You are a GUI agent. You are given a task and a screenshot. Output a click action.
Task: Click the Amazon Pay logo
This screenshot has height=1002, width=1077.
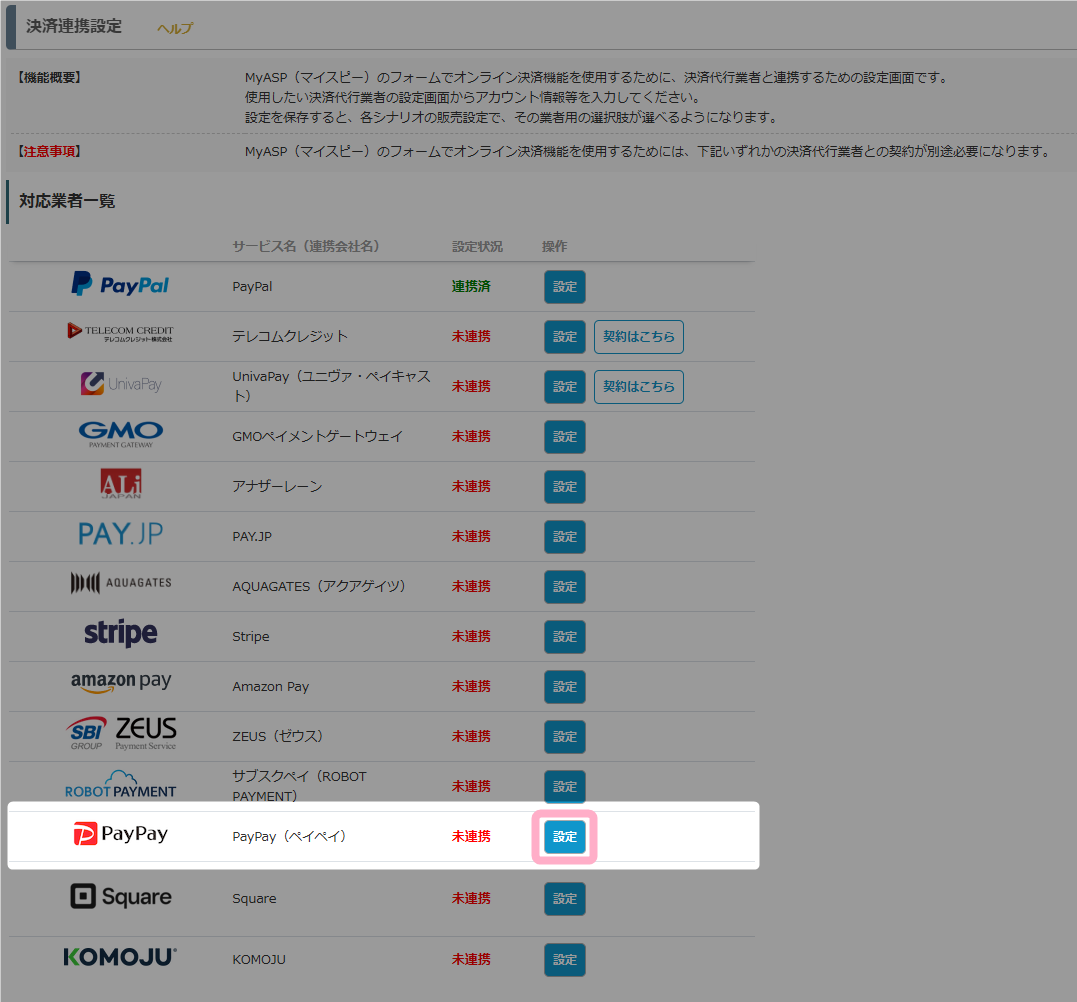120,683
